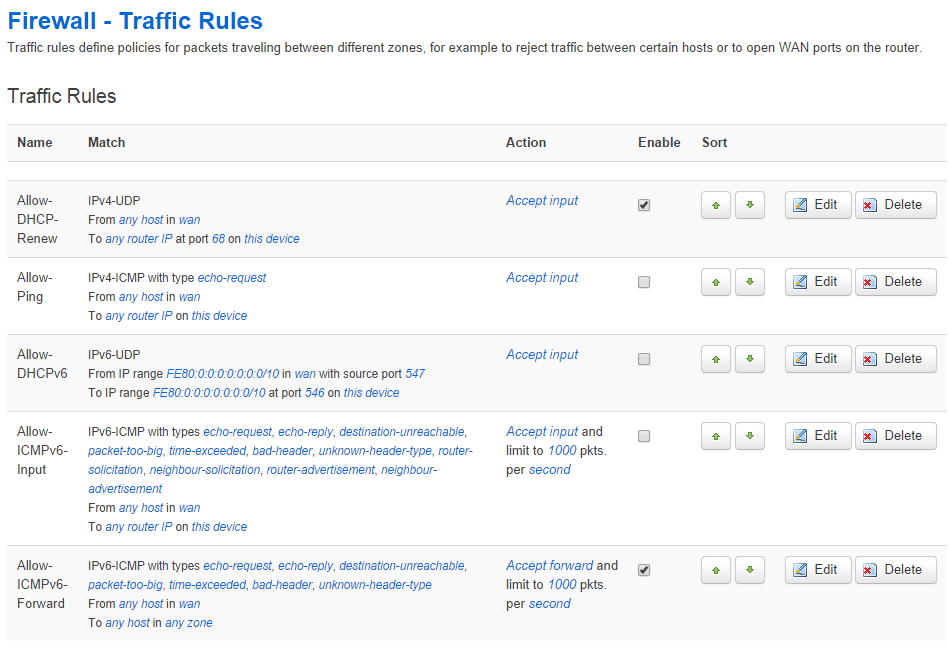
Task: Enable the Allow-DHCPv6 rule checkbox
Action: (644, 359)
